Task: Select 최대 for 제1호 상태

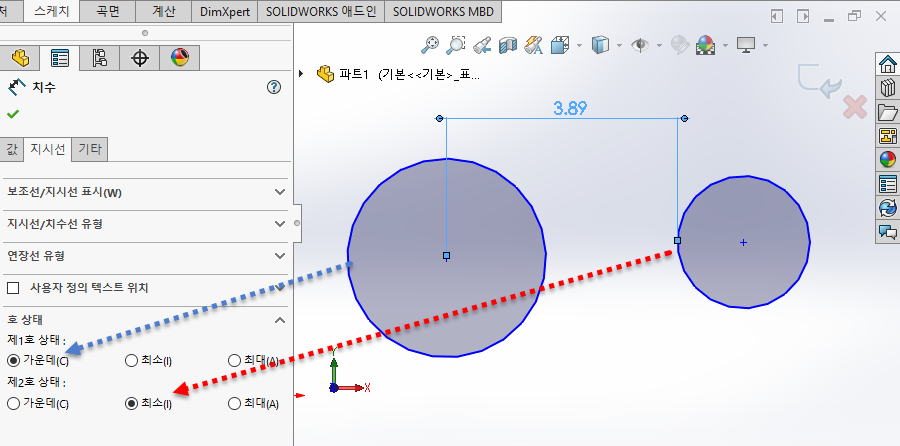Action: pyautogui.click(x=235, y=360)
